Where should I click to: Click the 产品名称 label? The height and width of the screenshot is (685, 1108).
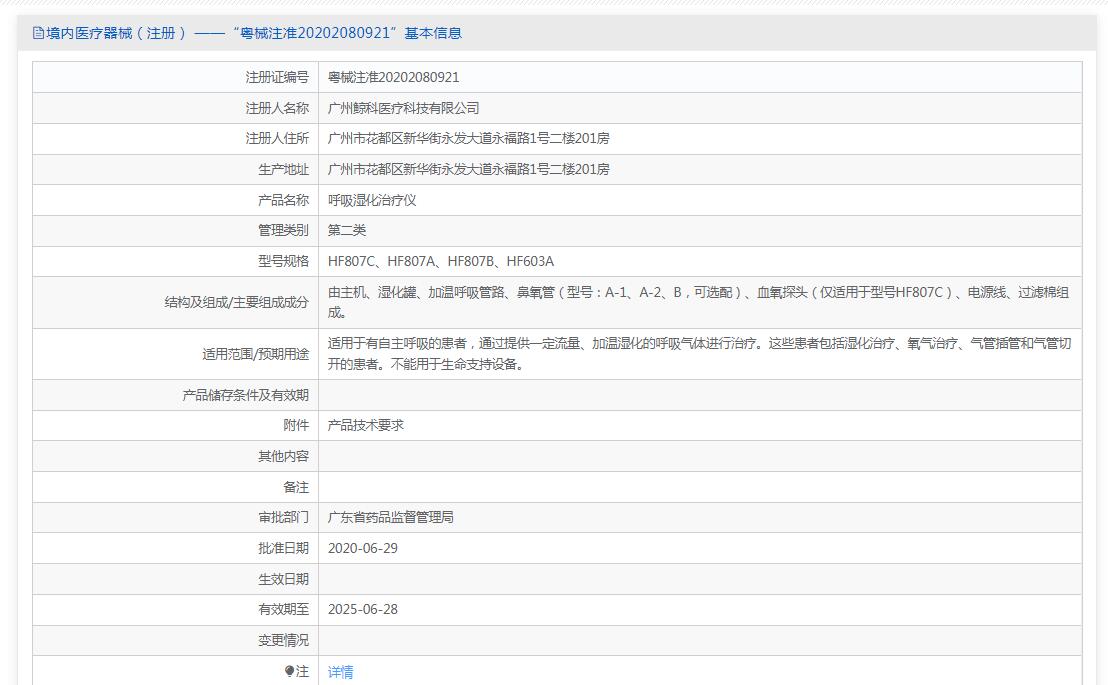click(283, 200)
